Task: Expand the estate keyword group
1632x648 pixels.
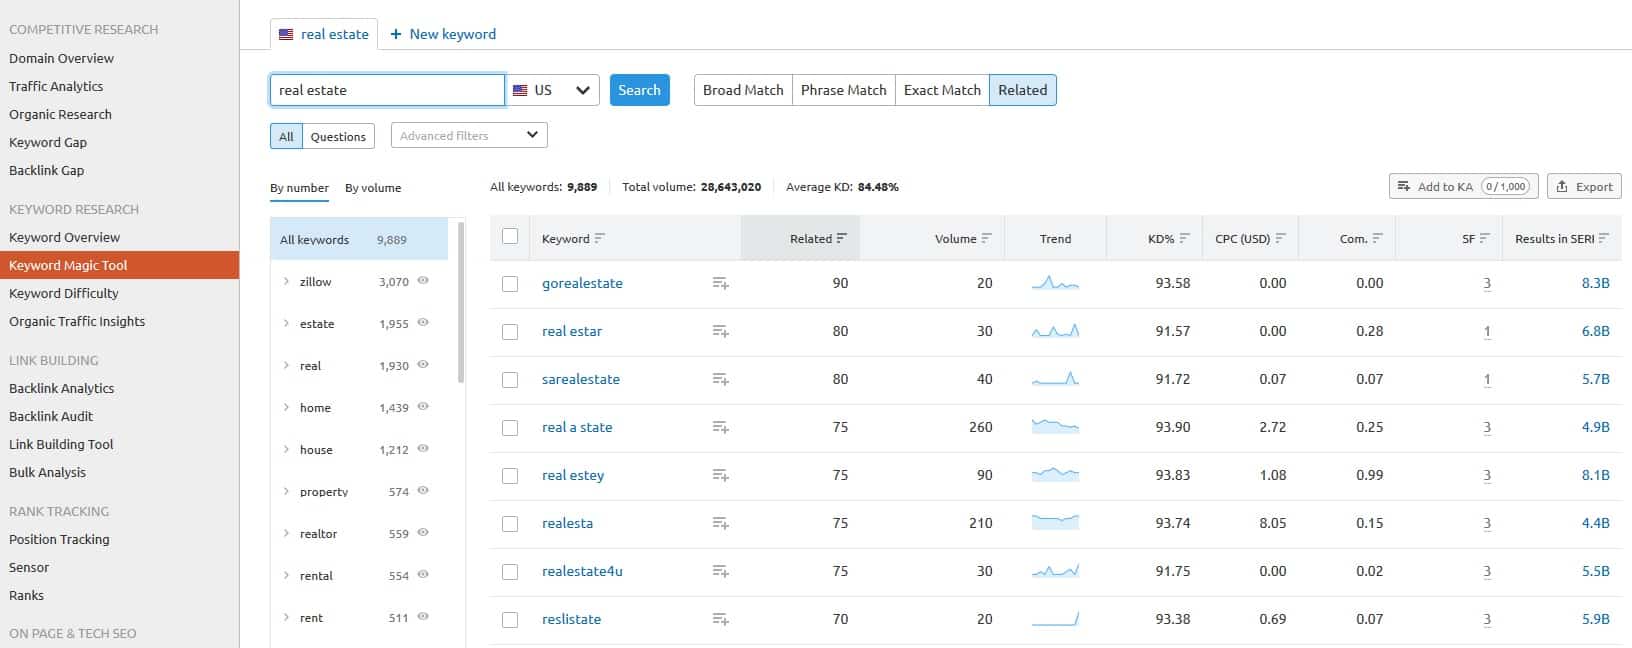Action: (286, 324)
